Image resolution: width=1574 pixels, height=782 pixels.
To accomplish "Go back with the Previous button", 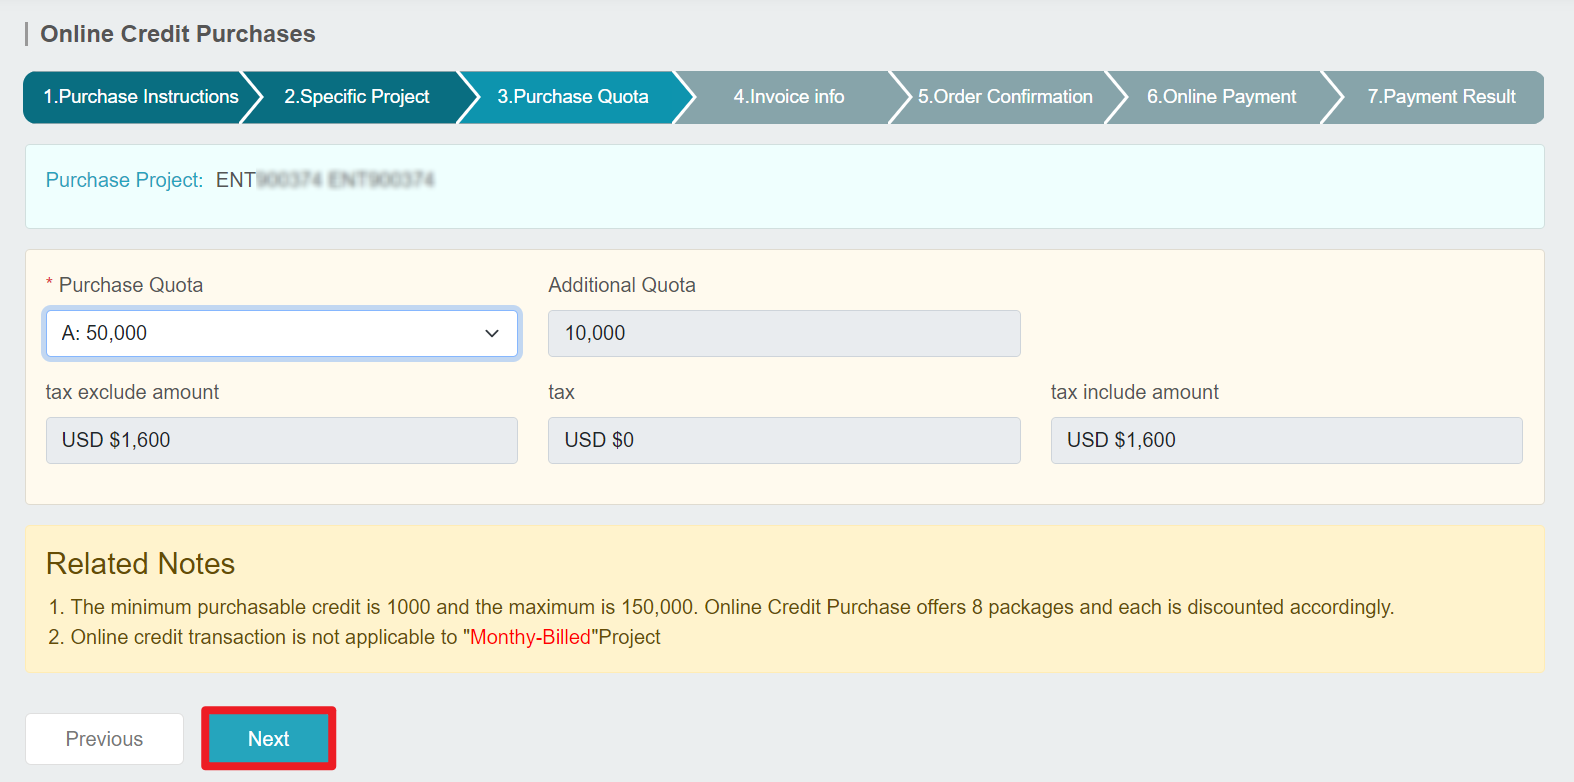I will (104, 739).
